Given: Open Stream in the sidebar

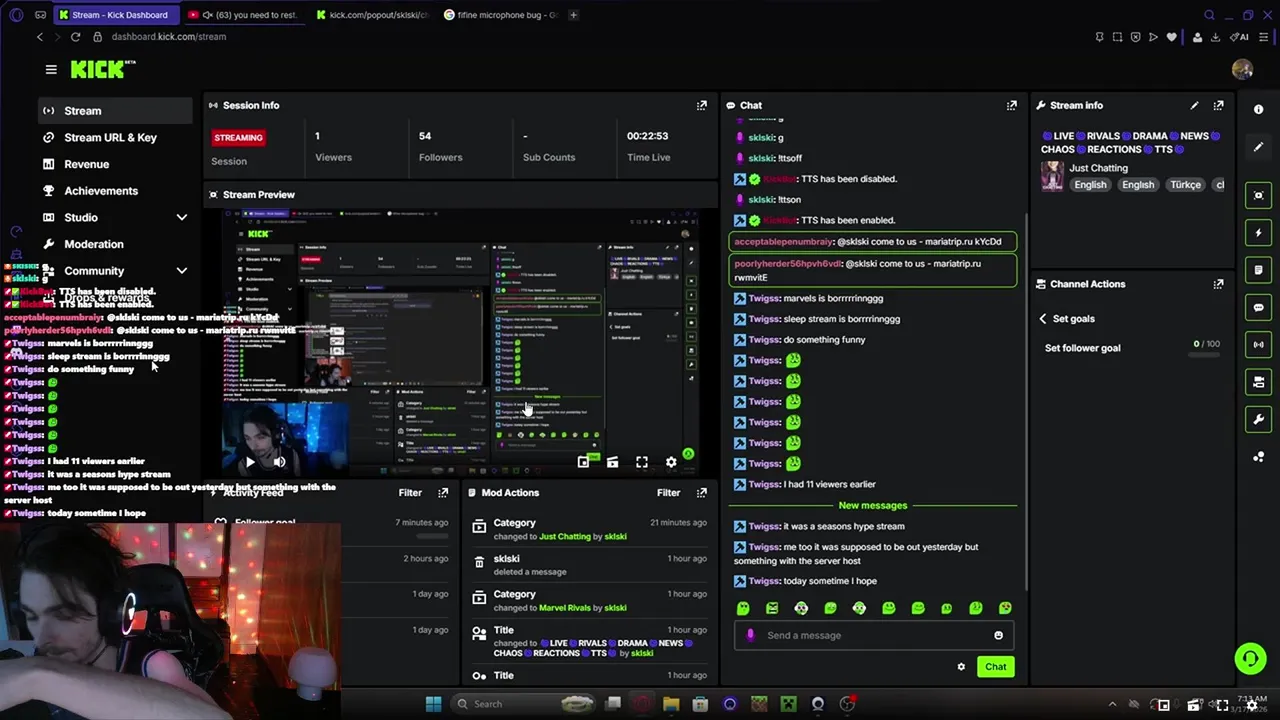Looking at the screenshot, I should [116, 111].
